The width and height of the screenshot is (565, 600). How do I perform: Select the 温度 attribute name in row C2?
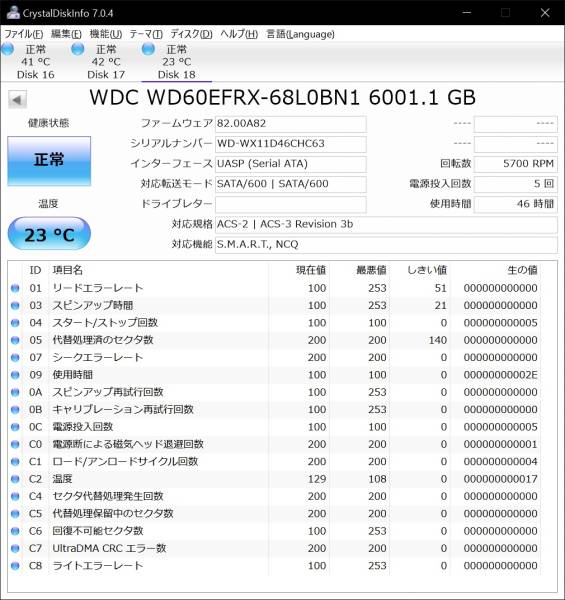coord(62,479)
